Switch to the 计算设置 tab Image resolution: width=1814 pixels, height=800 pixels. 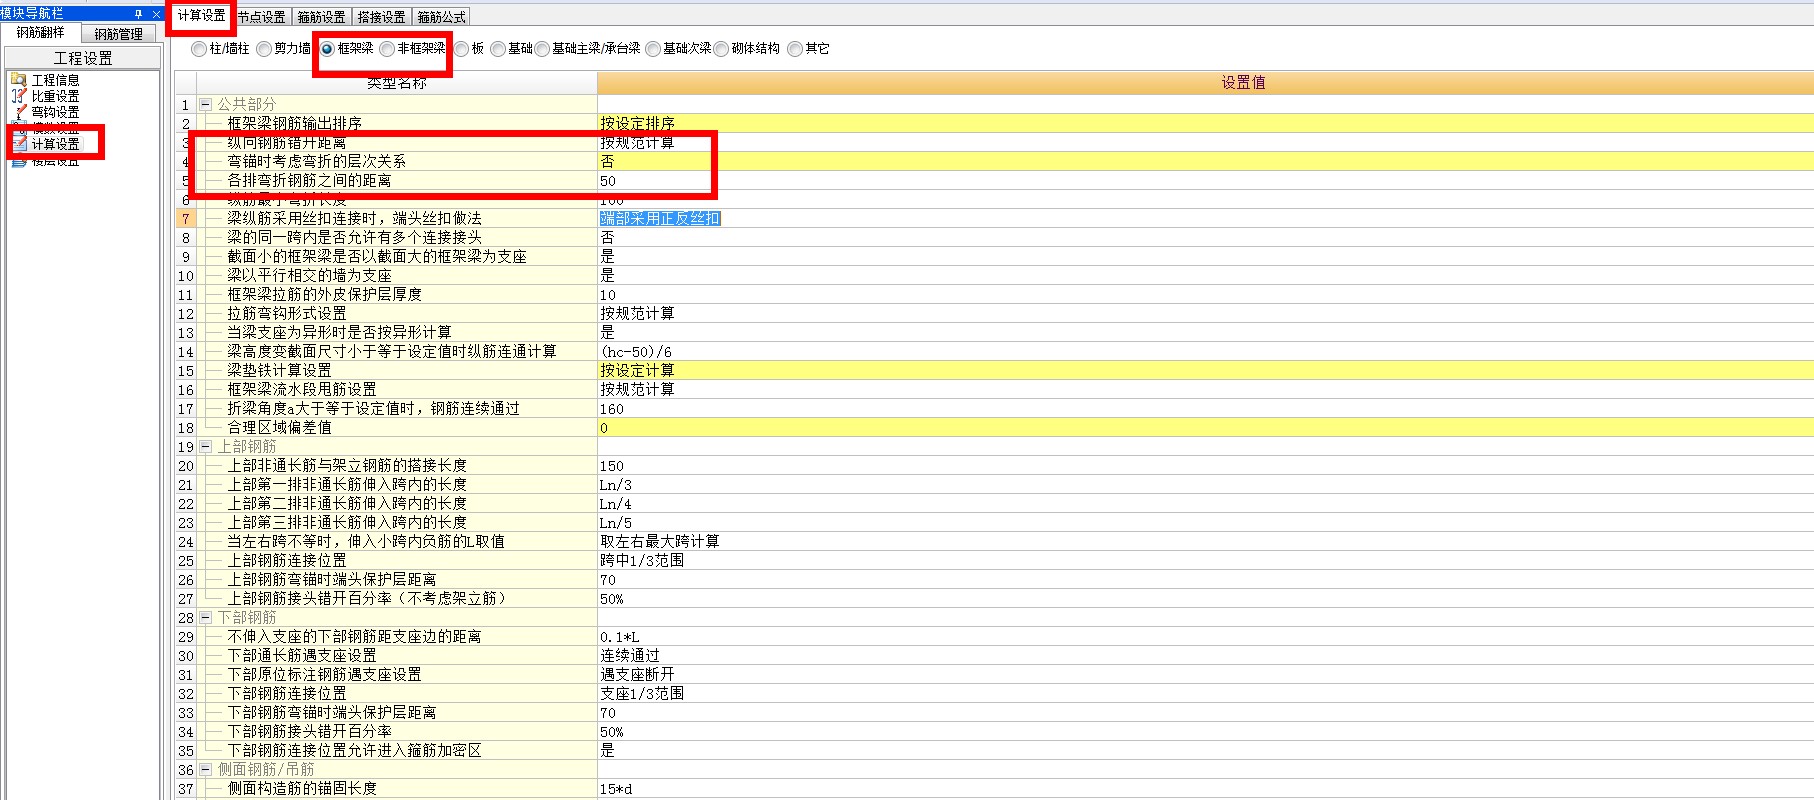click(201, 16)
